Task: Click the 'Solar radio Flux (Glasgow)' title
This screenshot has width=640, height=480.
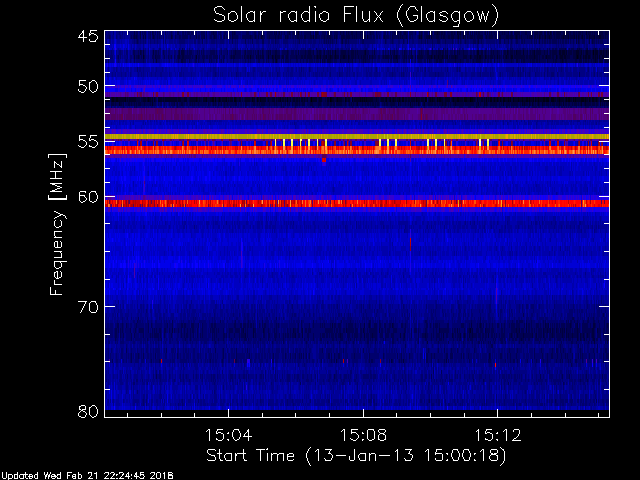Action: tap(356, 16)
